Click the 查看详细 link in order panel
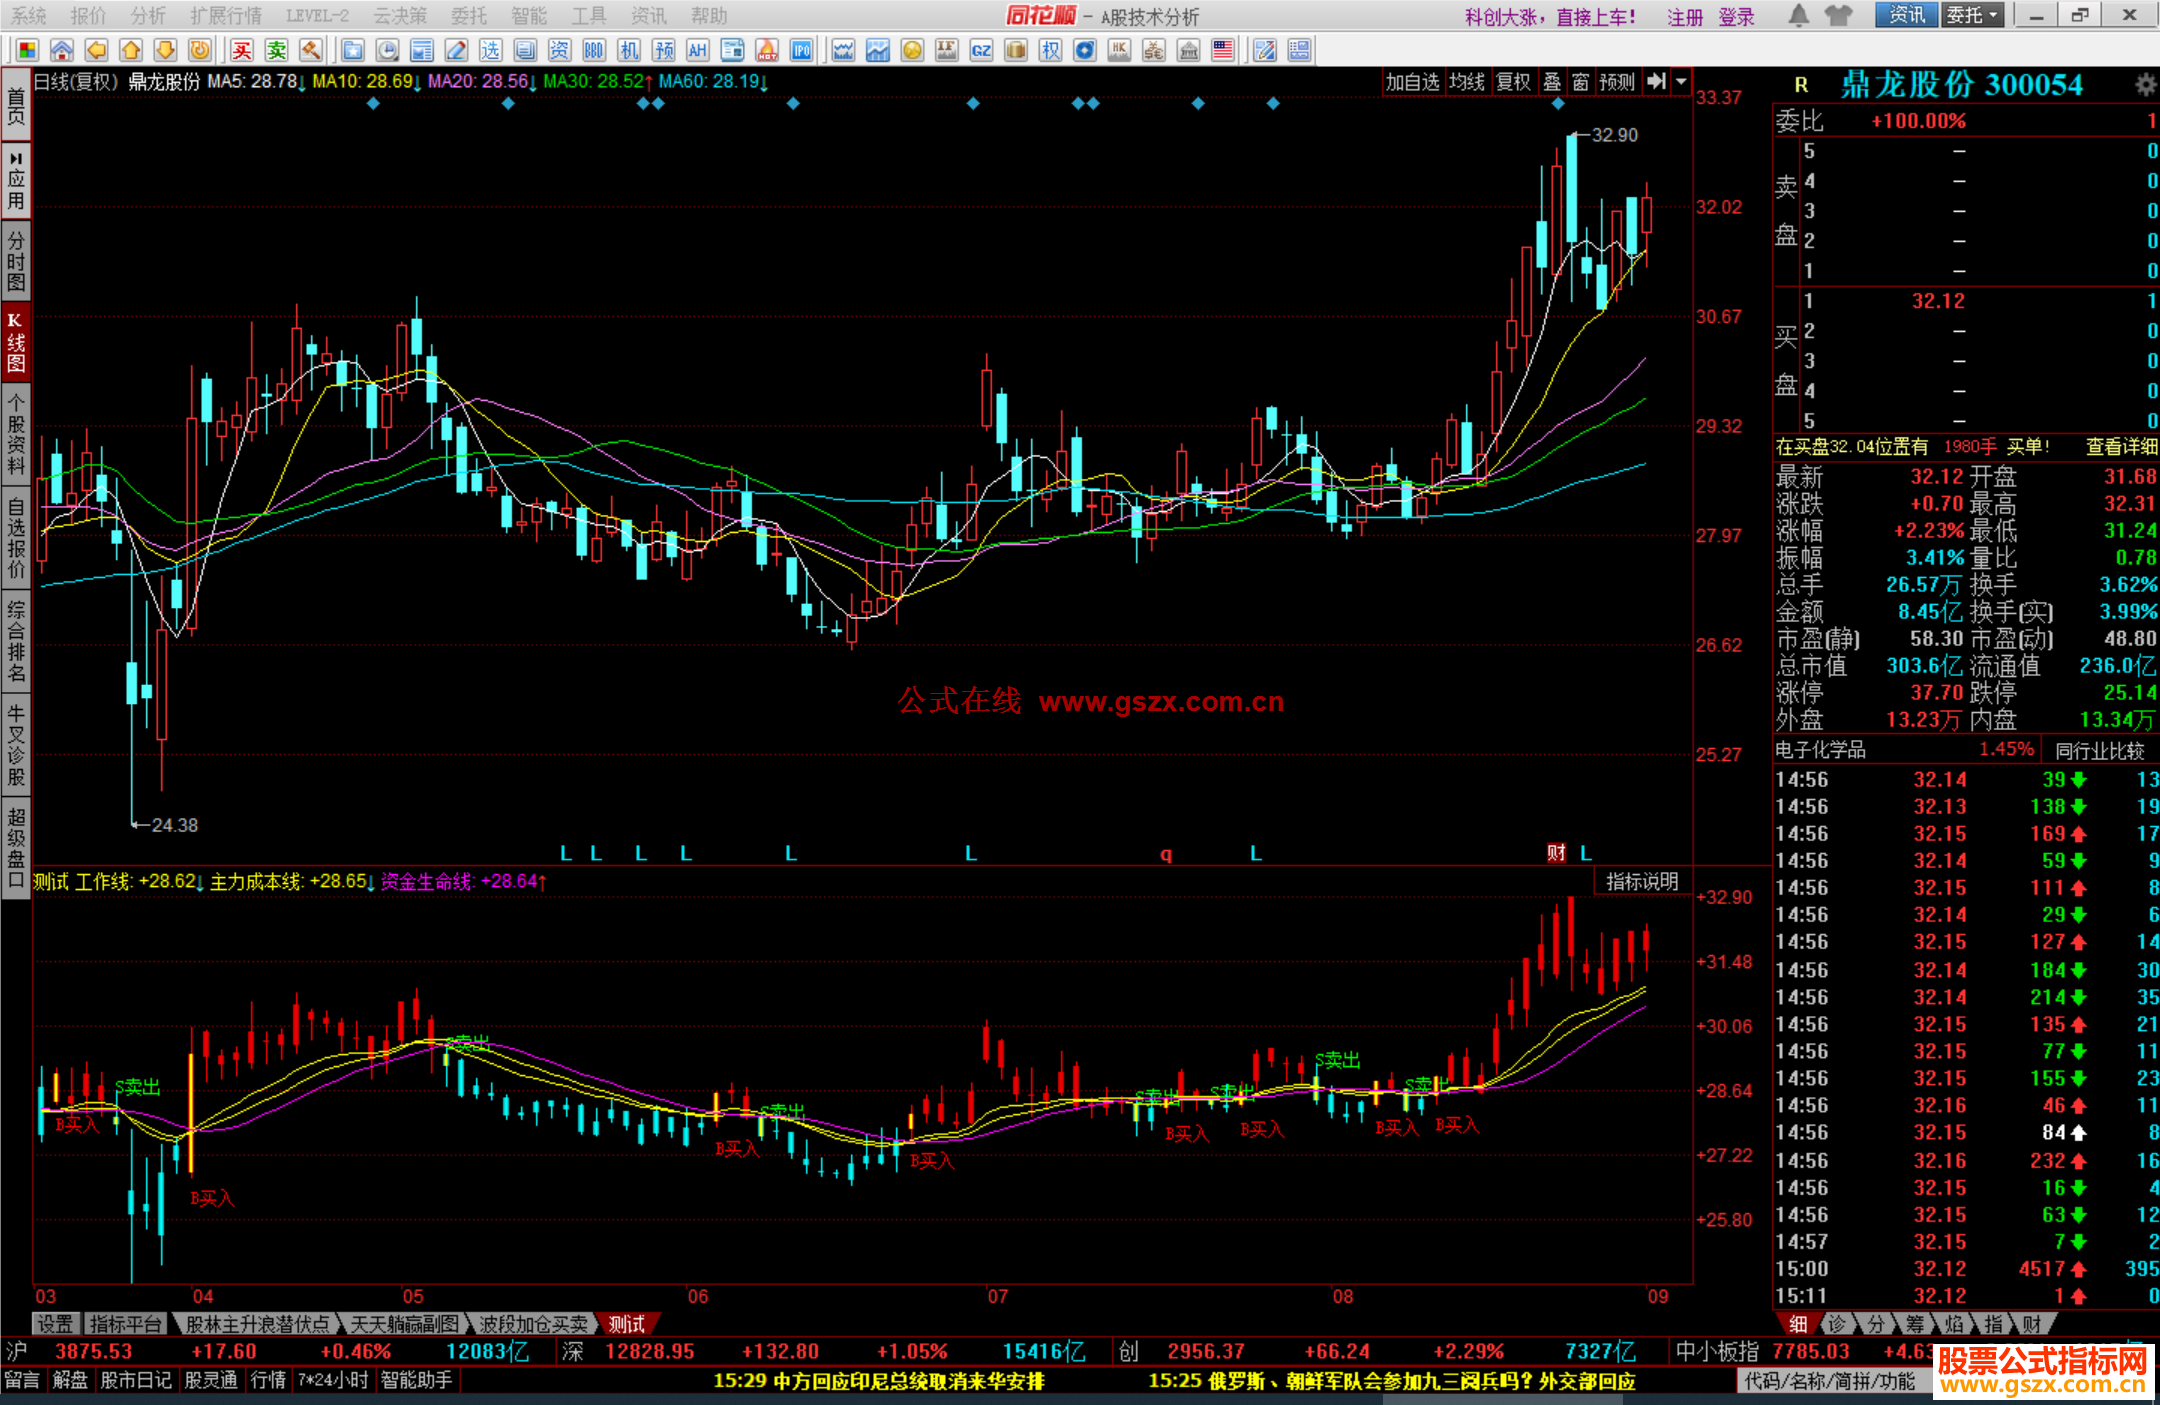 2120,447
